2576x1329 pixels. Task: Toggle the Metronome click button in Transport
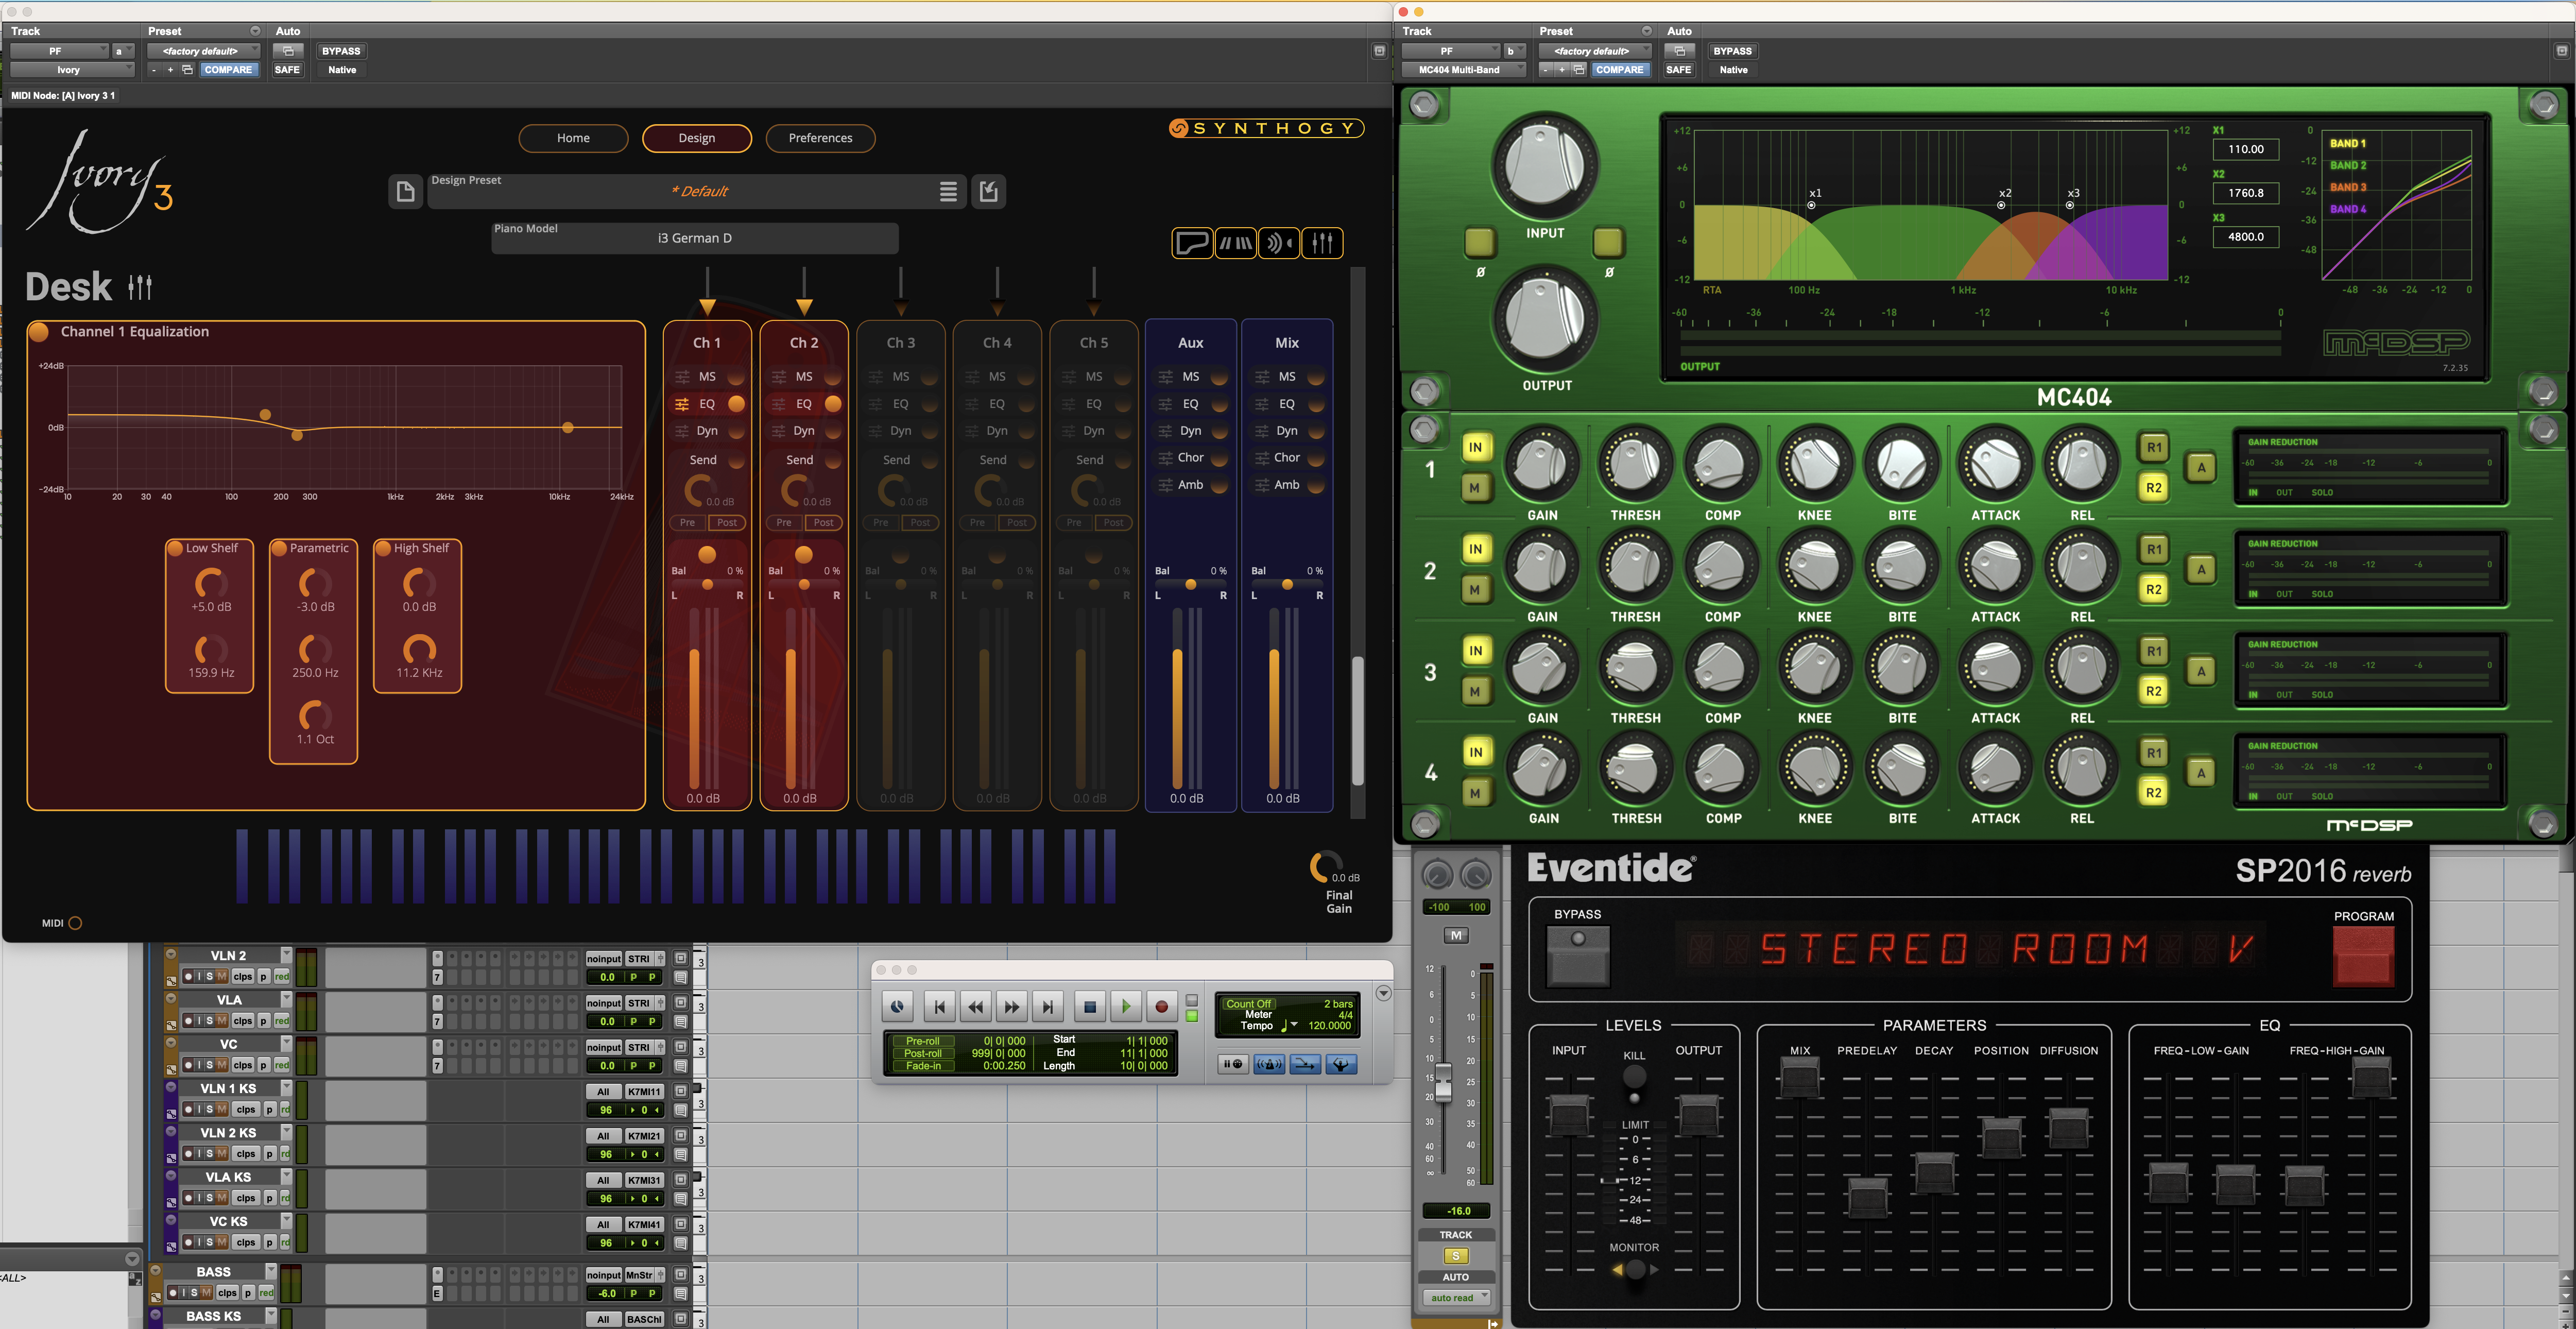pos(1269,1064)
